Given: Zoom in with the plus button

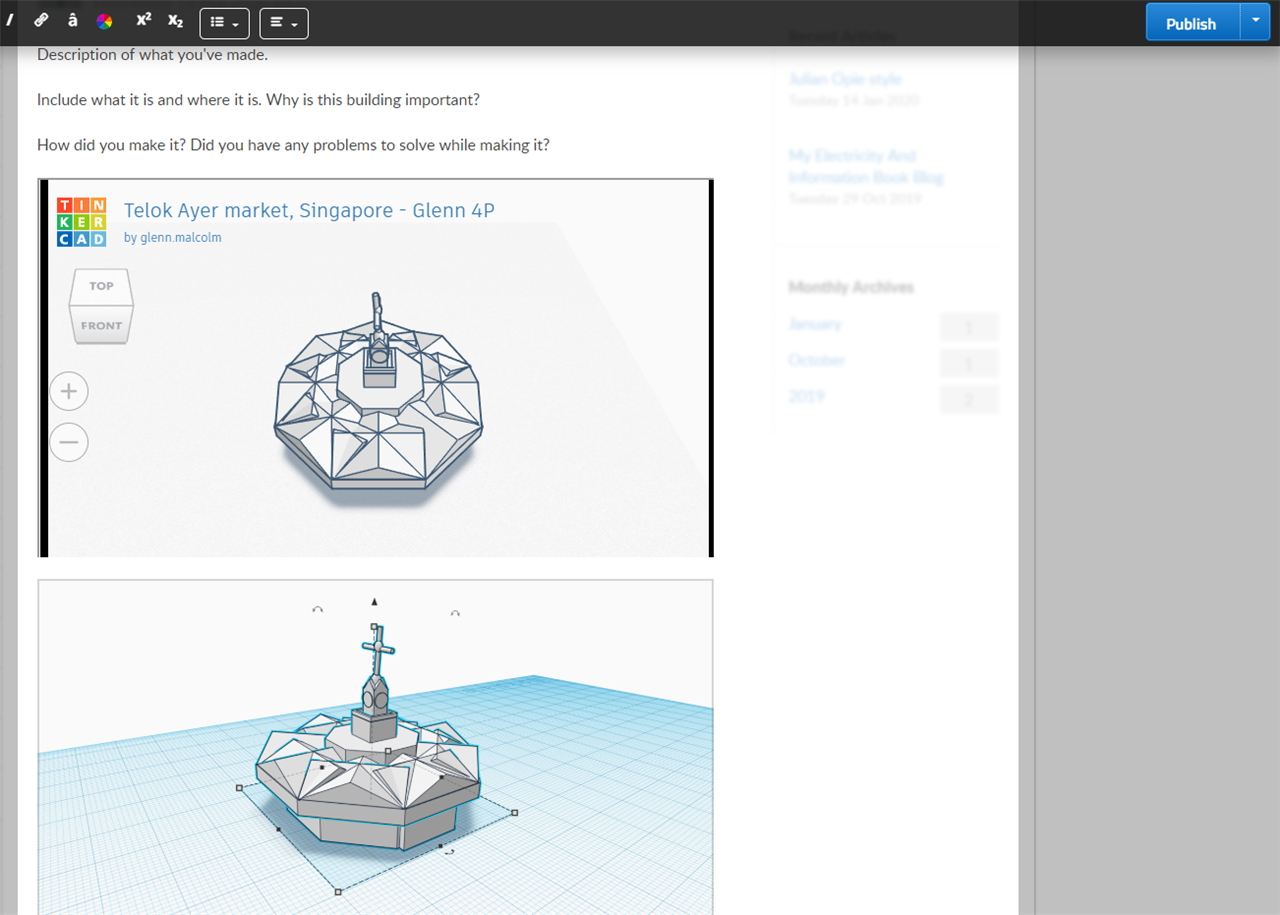Looking at the screenshot, I should pyautogui.click(x=69, y=391).
